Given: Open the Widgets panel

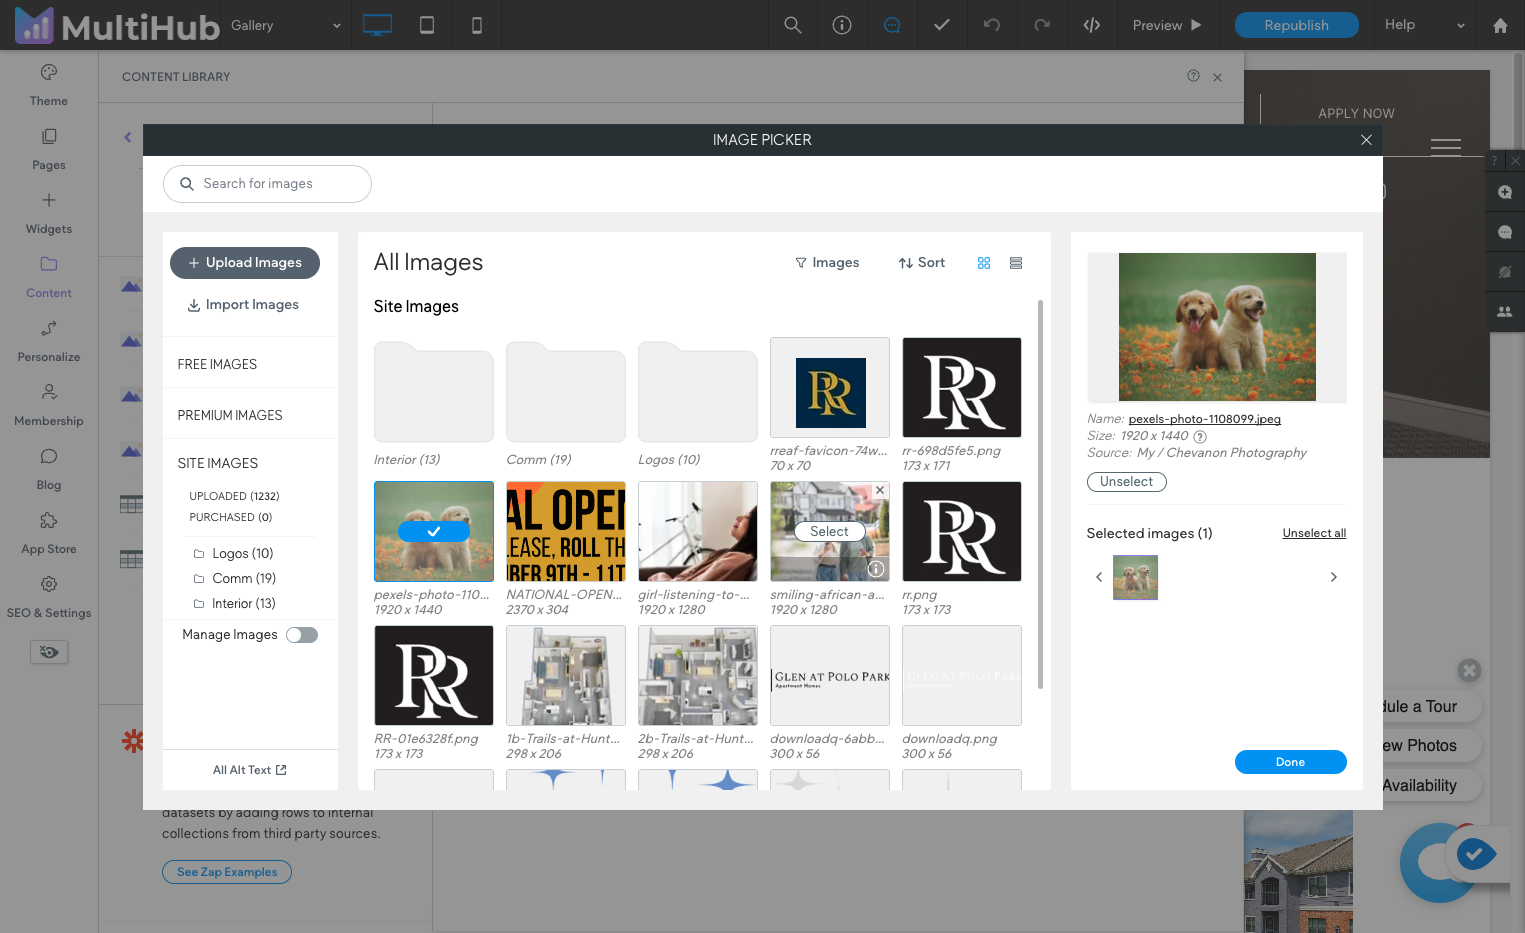Looking at the screenshot, I should point(49,213).
